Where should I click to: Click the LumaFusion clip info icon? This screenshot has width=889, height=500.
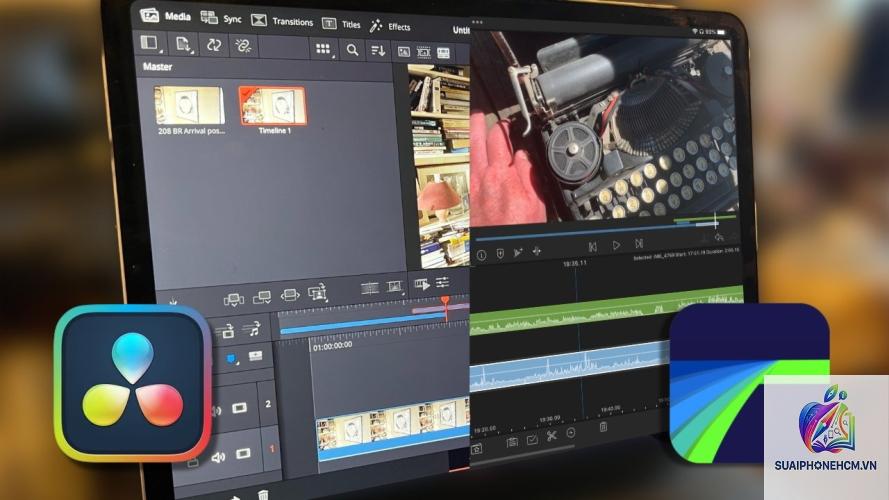click(481, 256)
